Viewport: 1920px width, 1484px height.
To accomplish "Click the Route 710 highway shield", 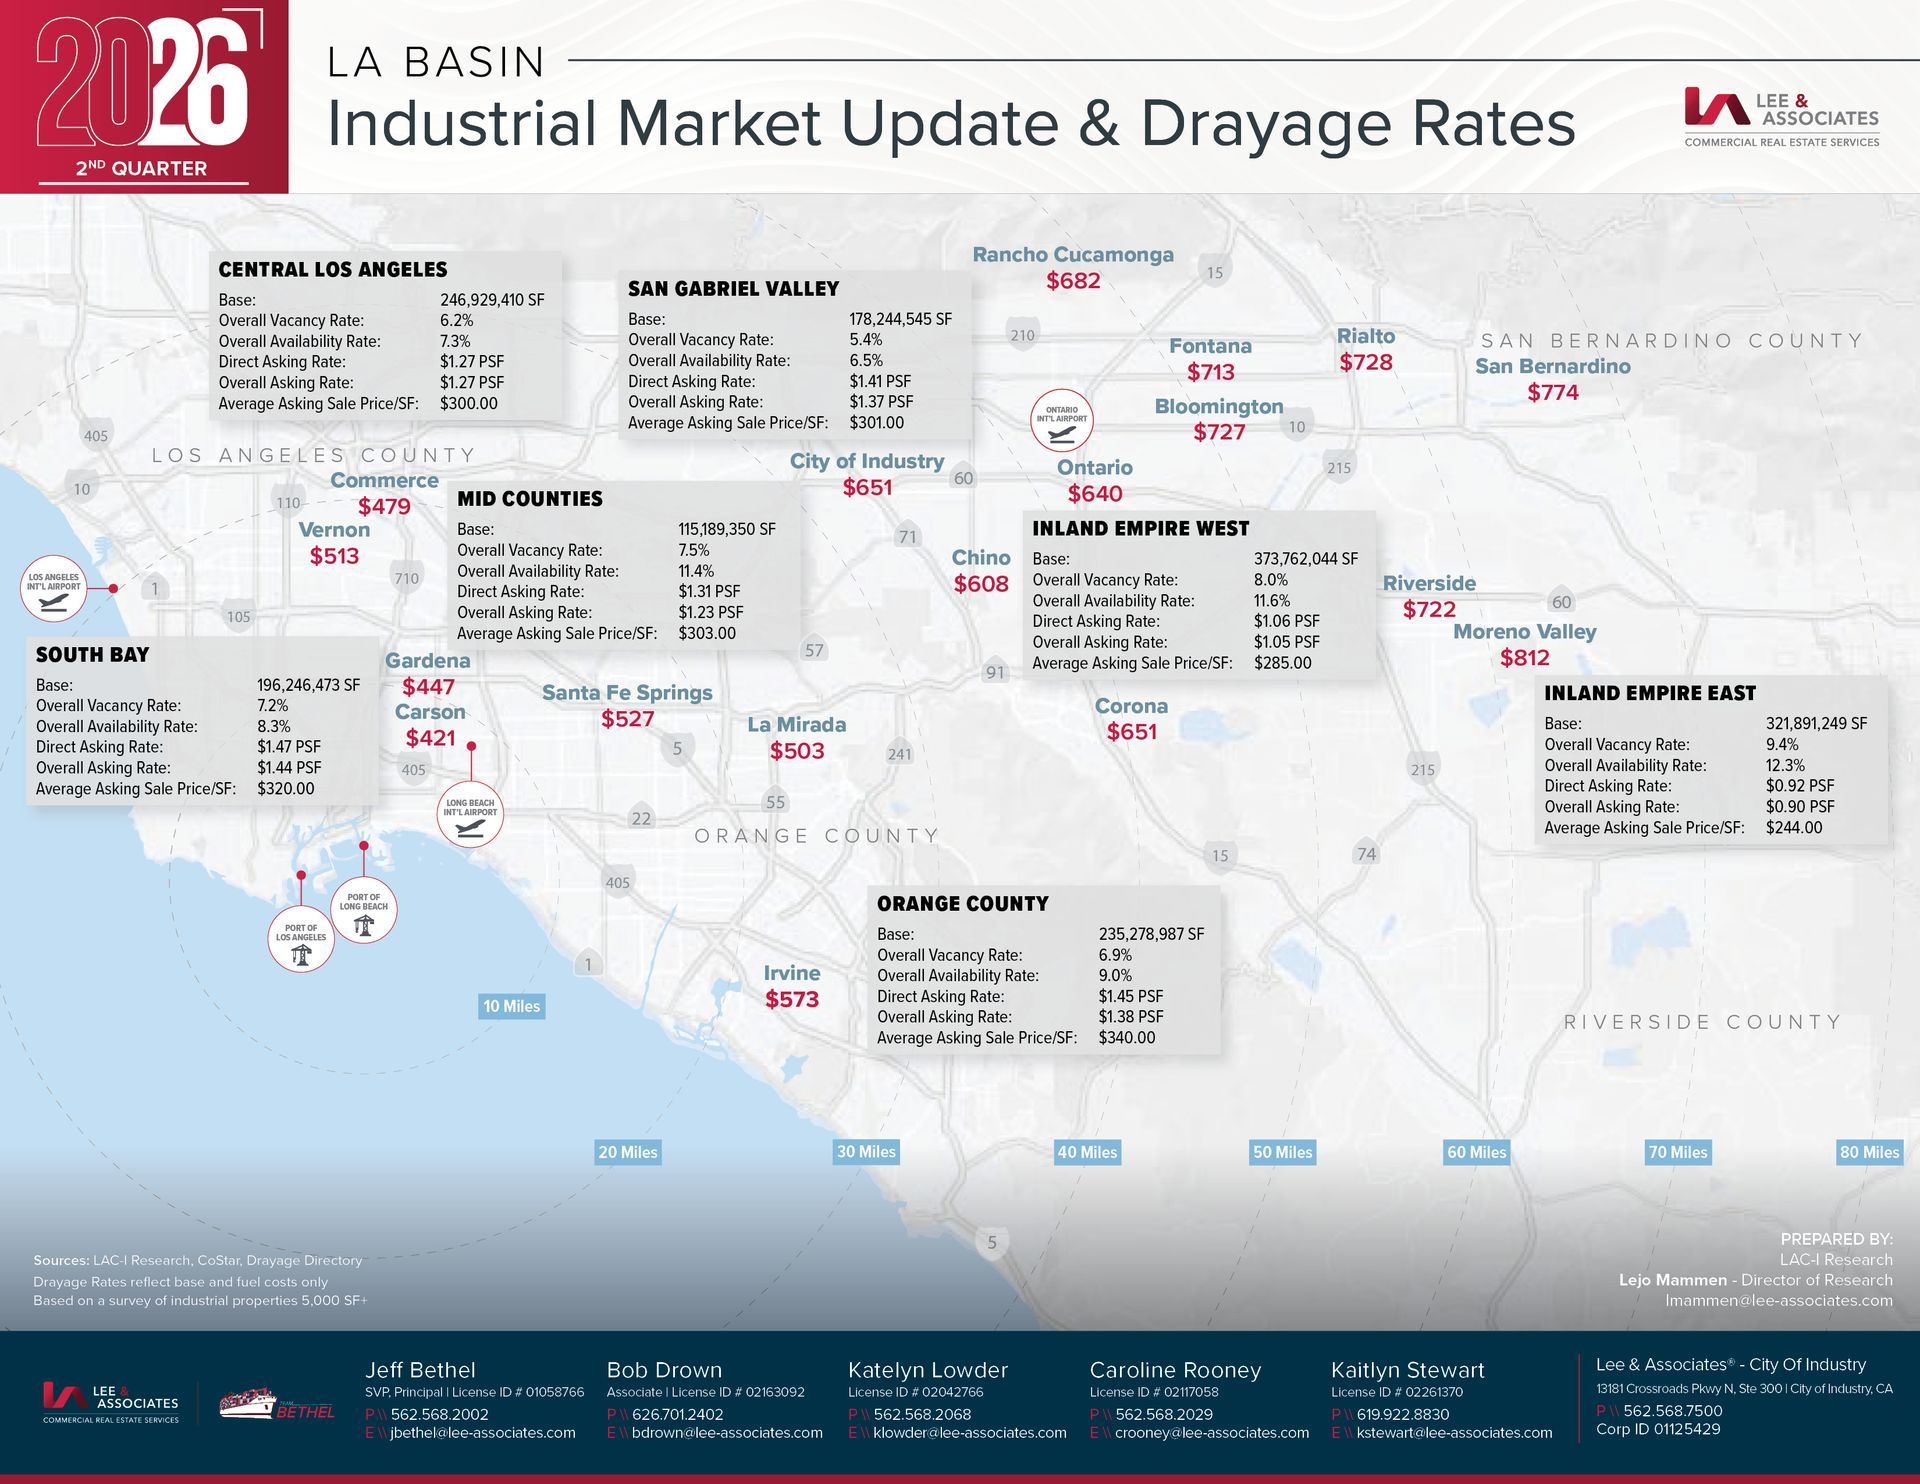I will click(x=407, y=578).
